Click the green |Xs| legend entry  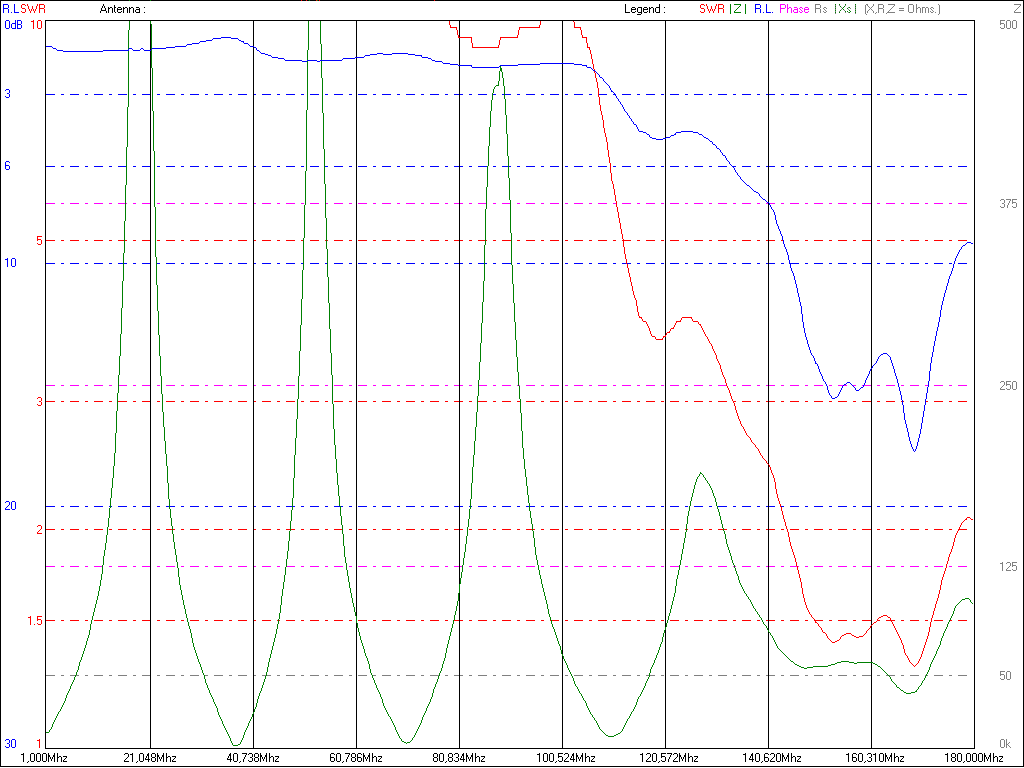pyautogui.click(x=845, y=9)
